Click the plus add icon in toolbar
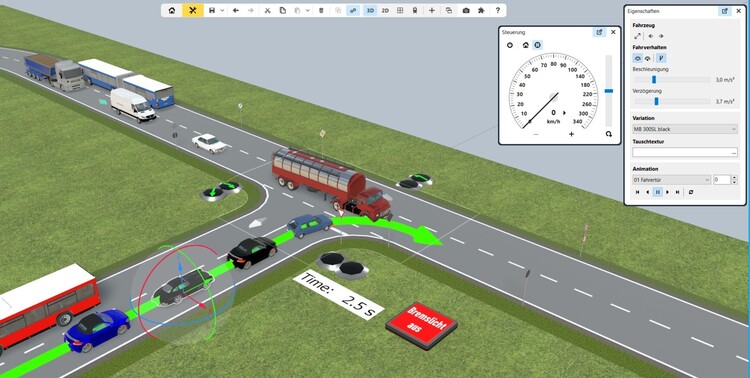This screenshot has height=378, width=750. pos(432,11)
